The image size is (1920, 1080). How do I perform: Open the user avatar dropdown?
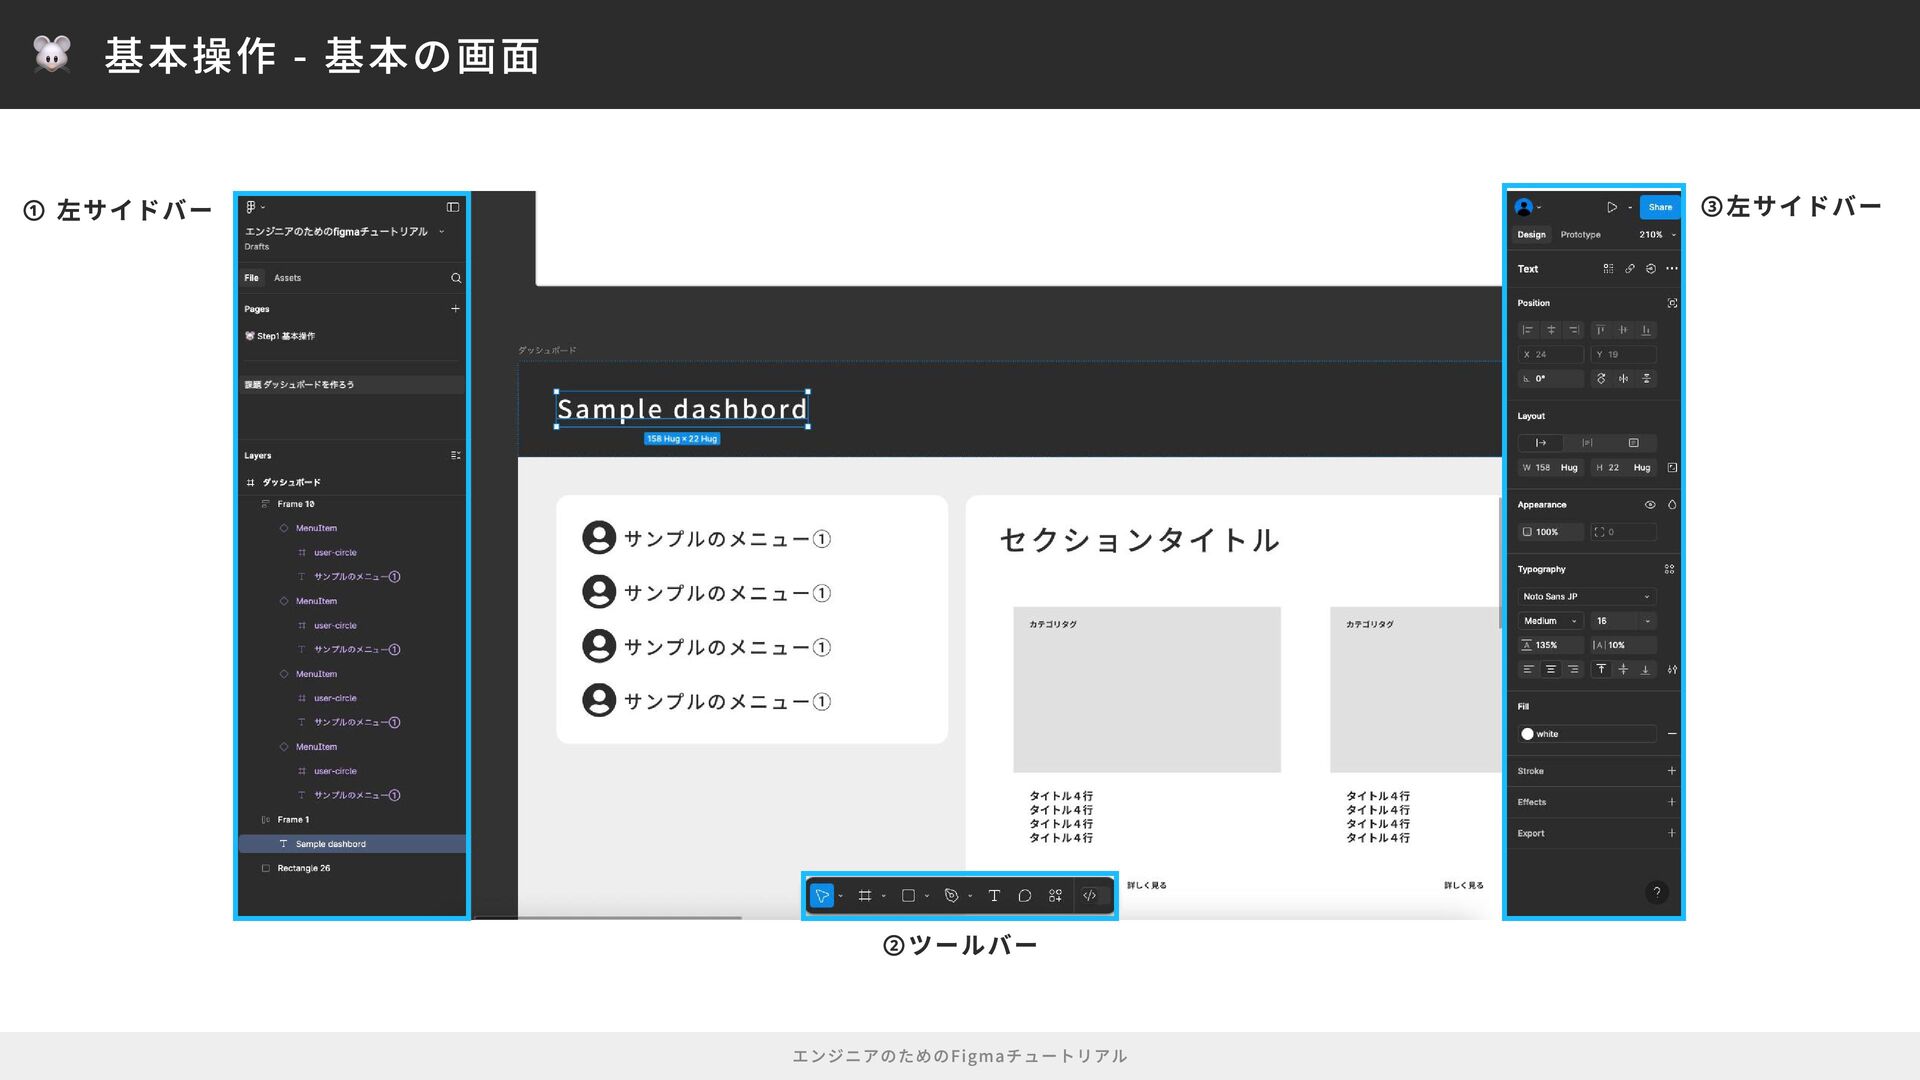pyautogui.click(x=1528, y=207)
